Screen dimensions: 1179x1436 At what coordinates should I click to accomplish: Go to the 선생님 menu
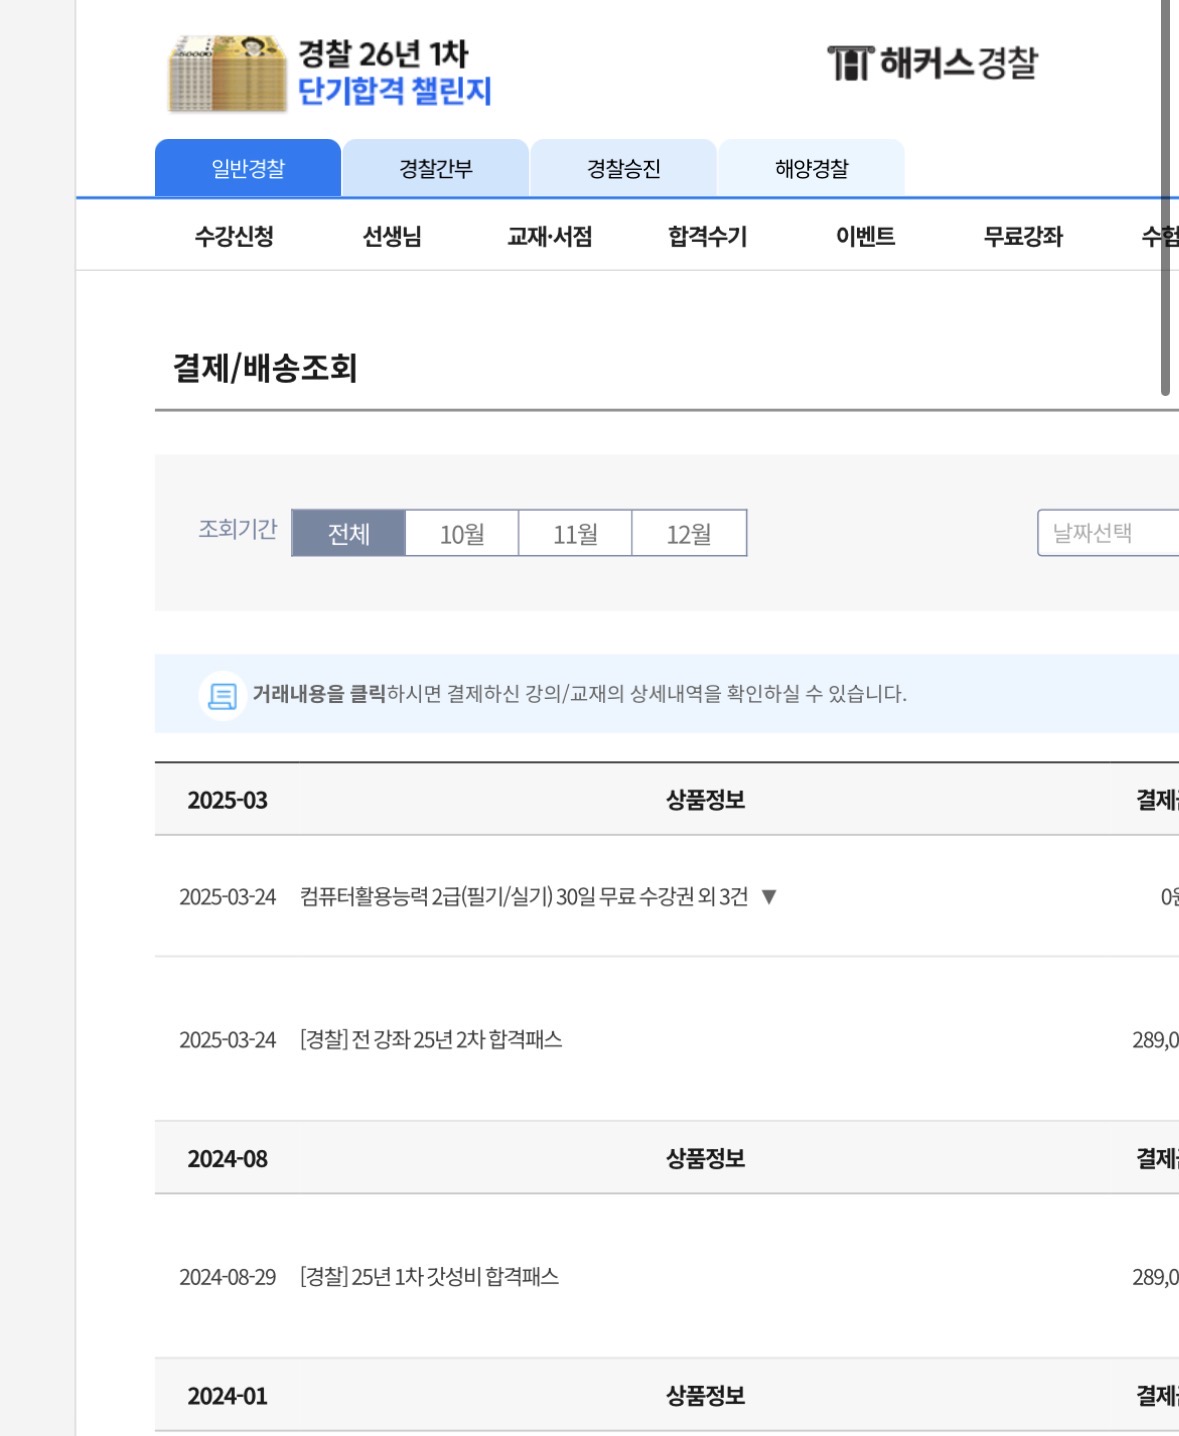click(x=392, y=237)
